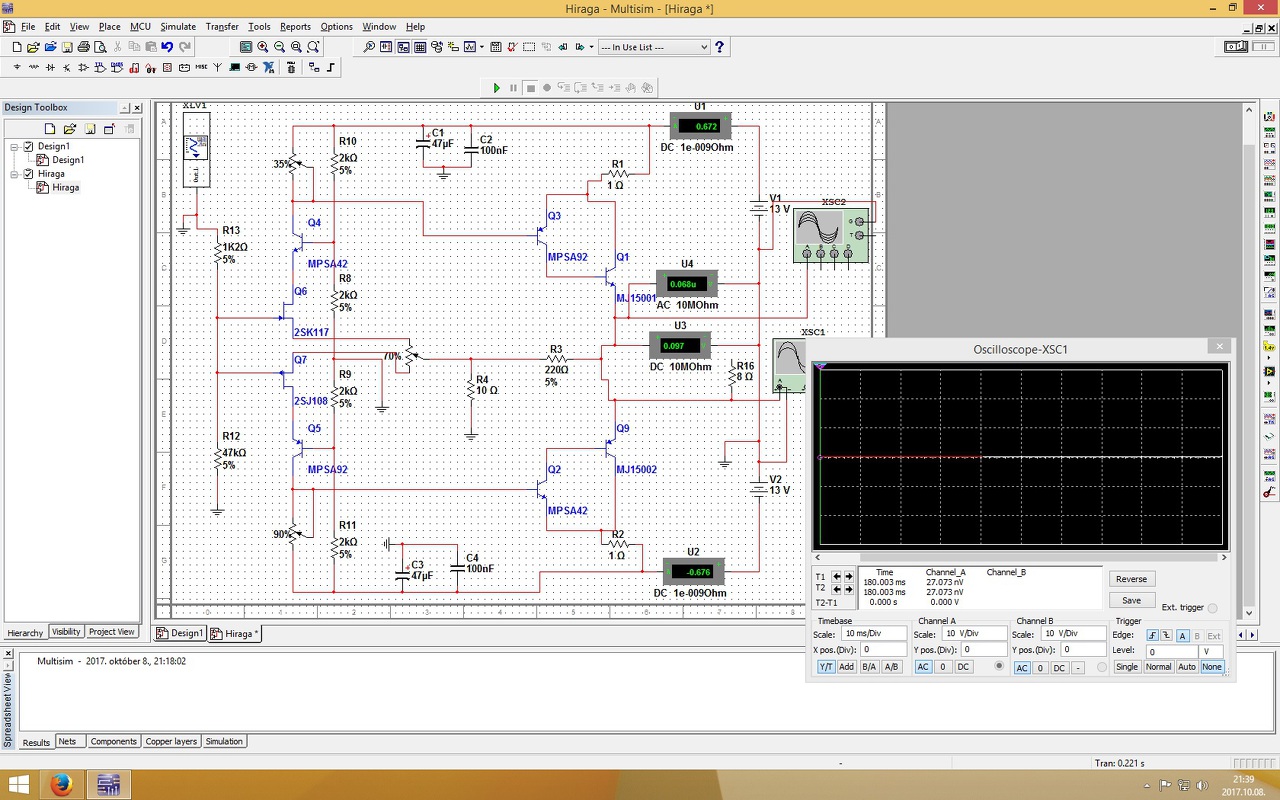
Task: Click the oscilloscope Save button
Action: click(1131, 601)
